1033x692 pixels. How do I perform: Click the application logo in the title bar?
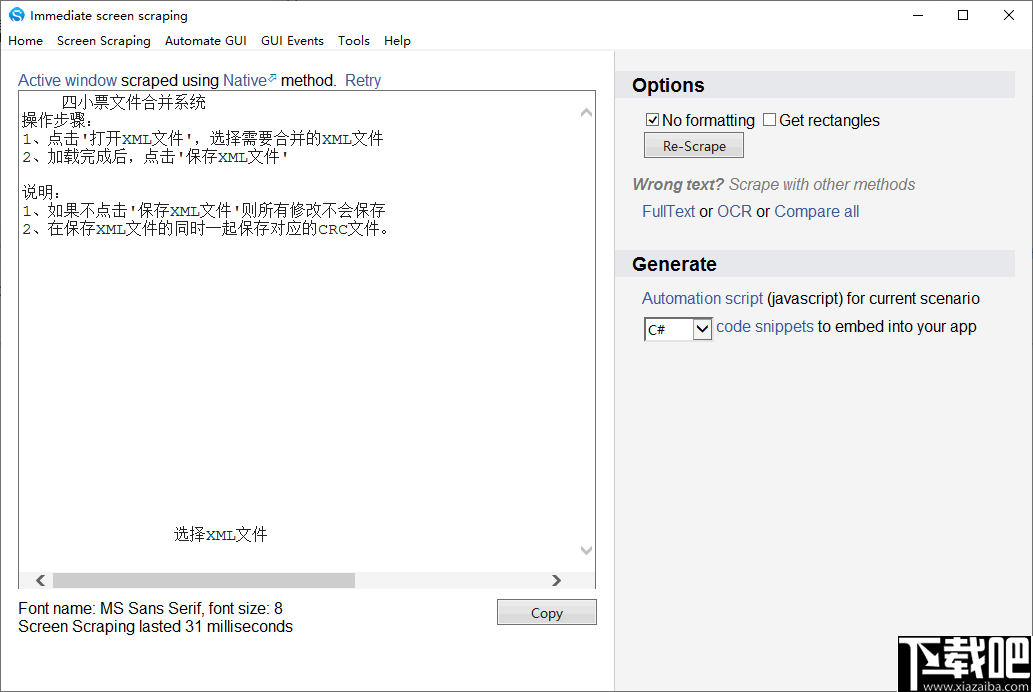click(16, 15)
